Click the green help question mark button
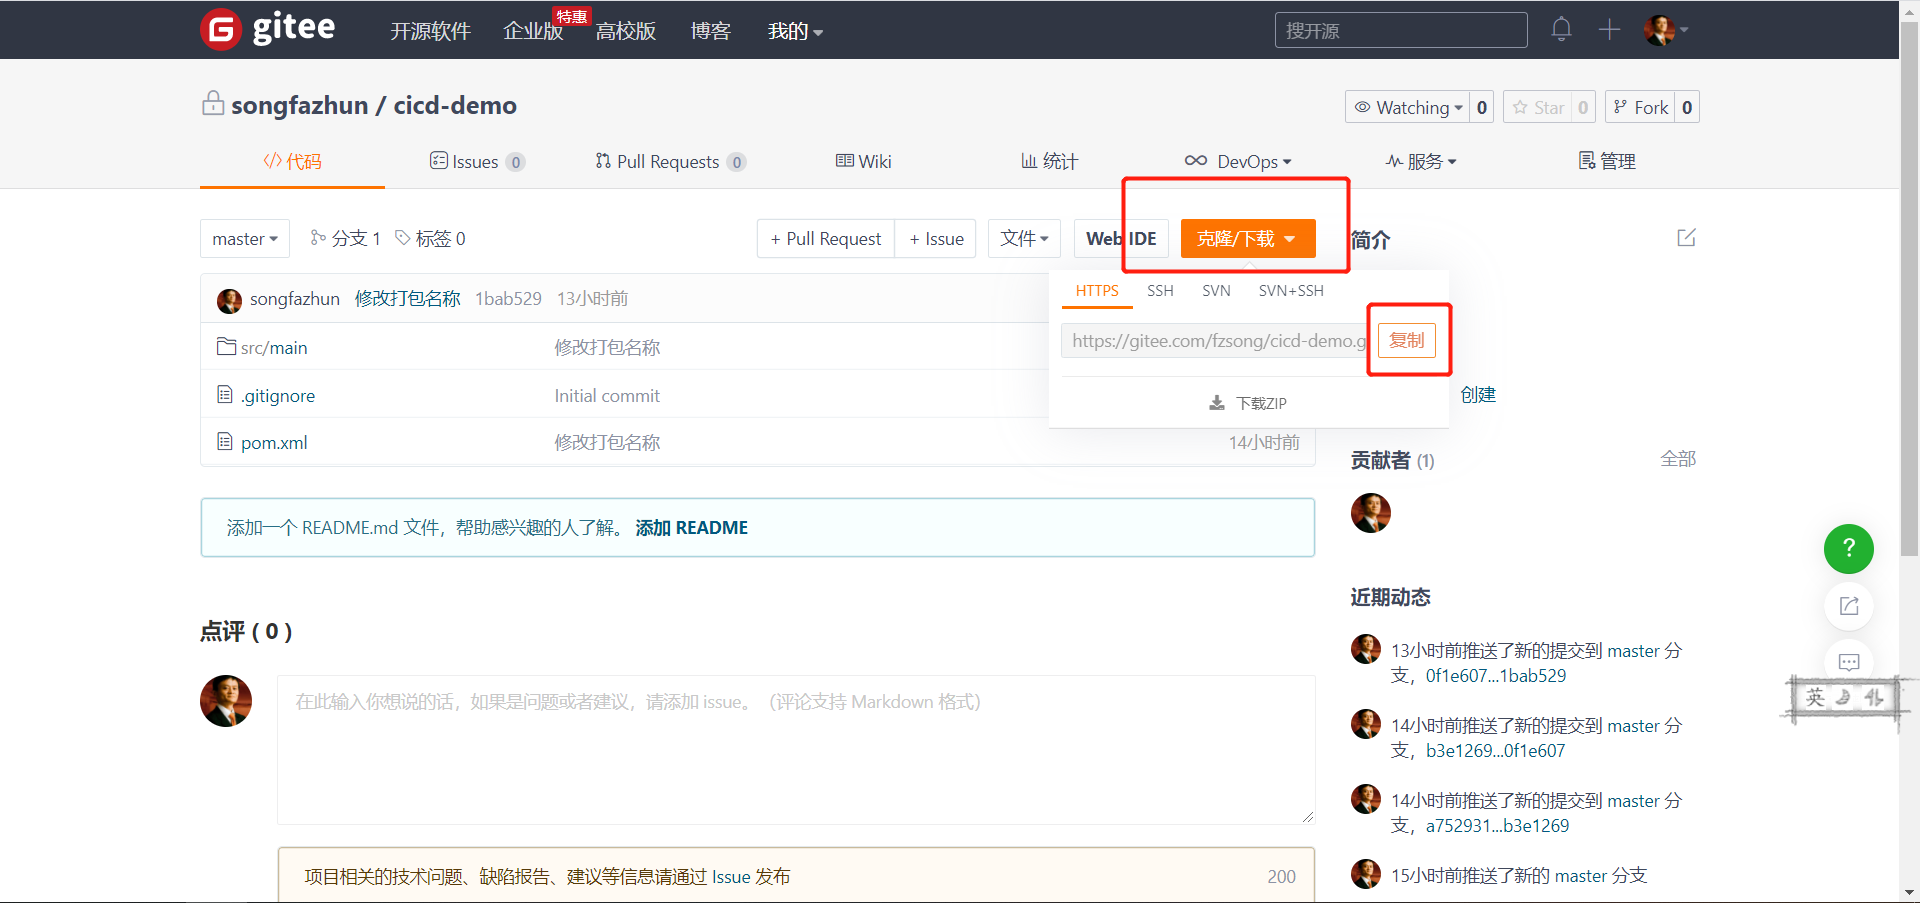The height and width of the screenshot is (903, 1920). tap(1849, 548)
